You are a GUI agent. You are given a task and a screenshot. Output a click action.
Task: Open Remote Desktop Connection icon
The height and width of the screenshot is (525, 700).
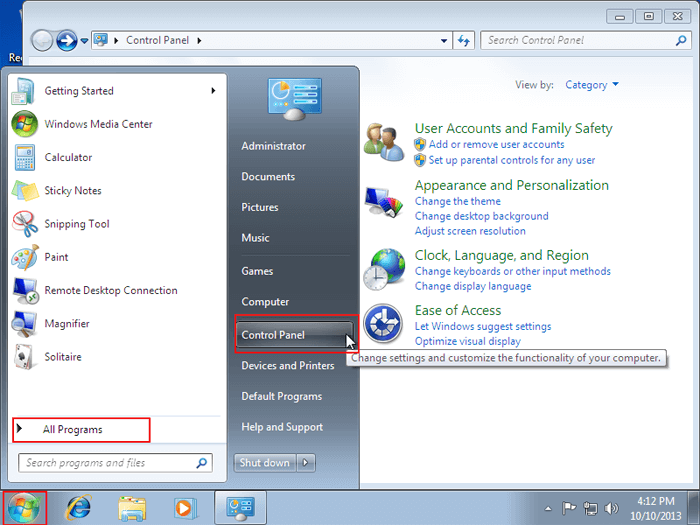click(x=25, y=291)
